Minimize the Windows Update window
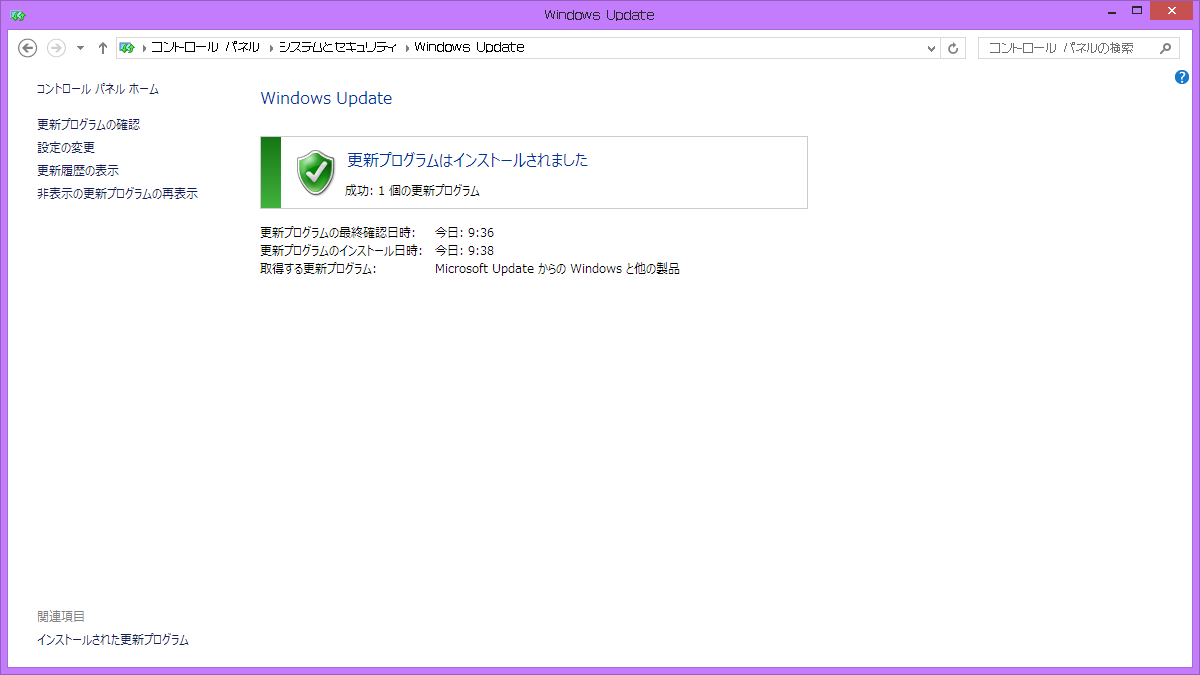 tap(1110, 10)
